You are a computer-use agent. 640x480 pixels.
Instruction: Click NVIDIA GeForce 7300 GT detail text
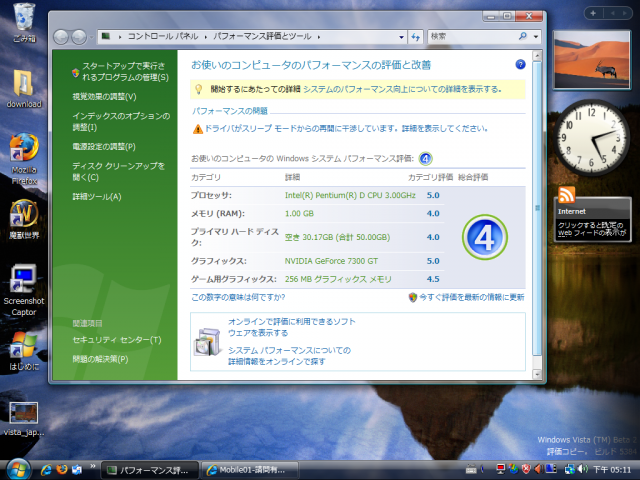tap(331, 261)
